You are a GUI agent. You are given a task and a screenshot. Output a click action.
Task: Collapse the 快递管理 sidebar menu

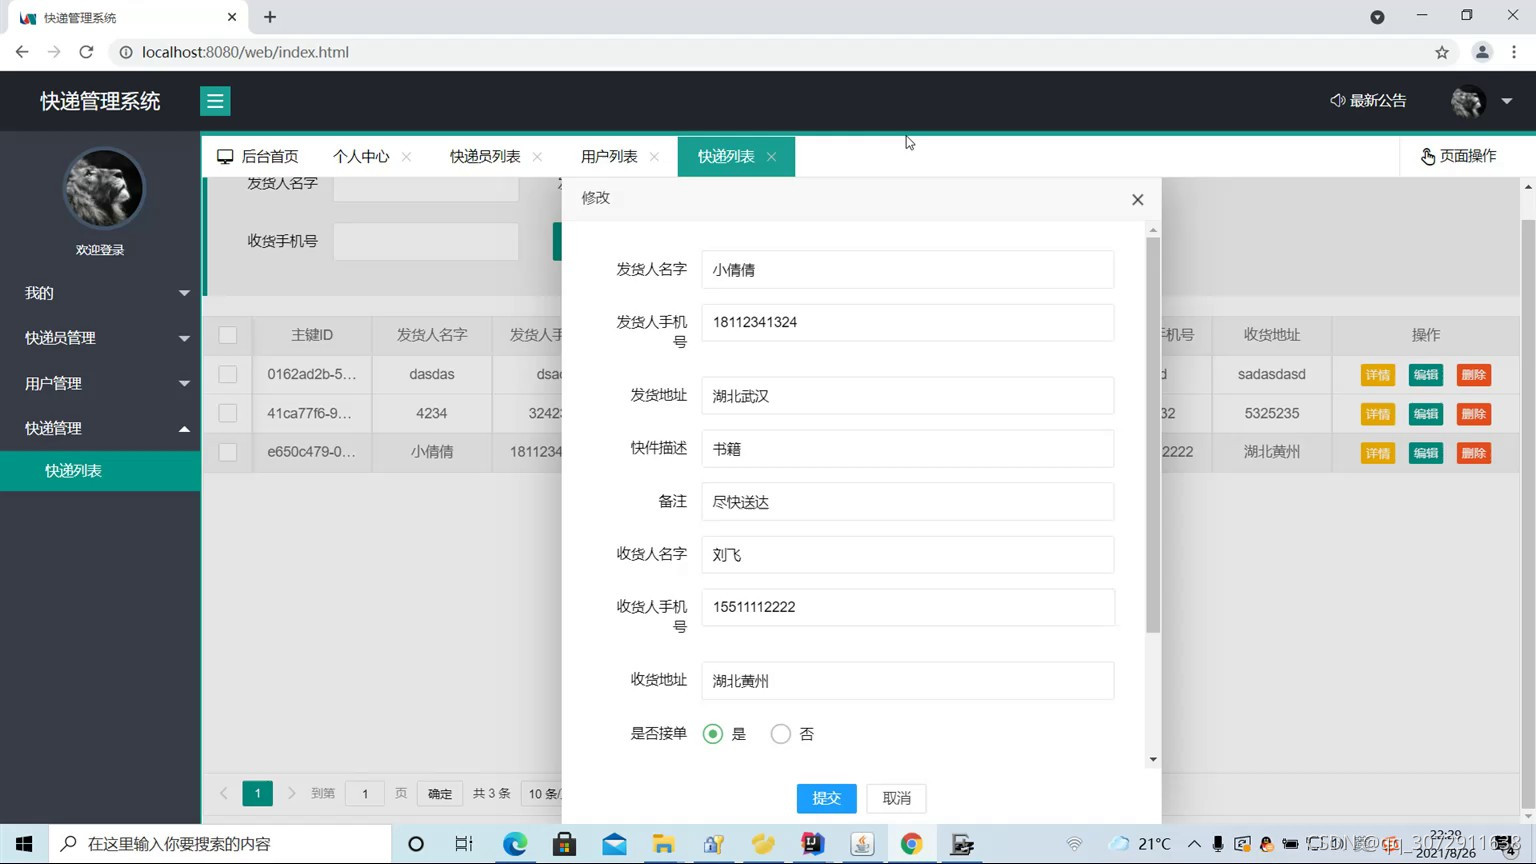pyautogui.click(x=100, y=428)
